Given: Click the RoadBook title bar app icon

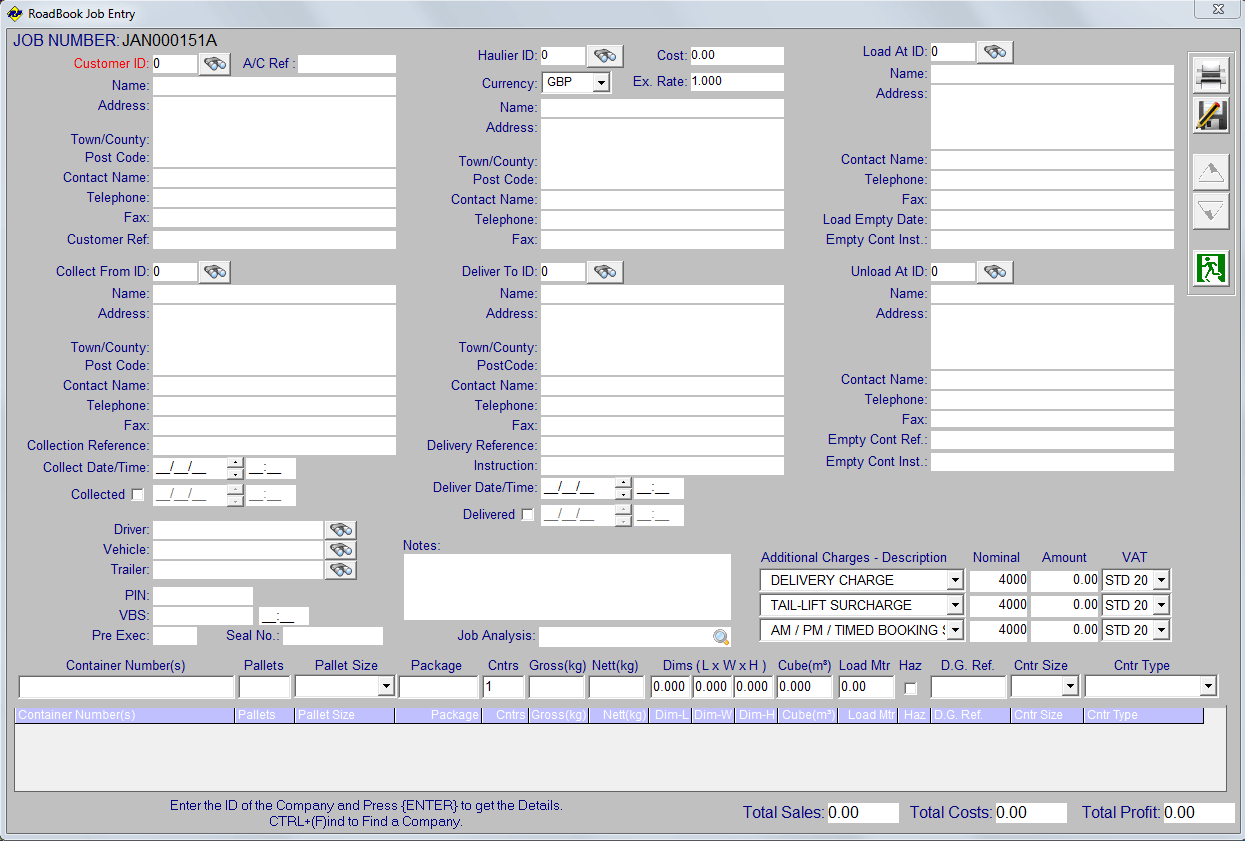Looking at the screenshot, I should [15, 14].
